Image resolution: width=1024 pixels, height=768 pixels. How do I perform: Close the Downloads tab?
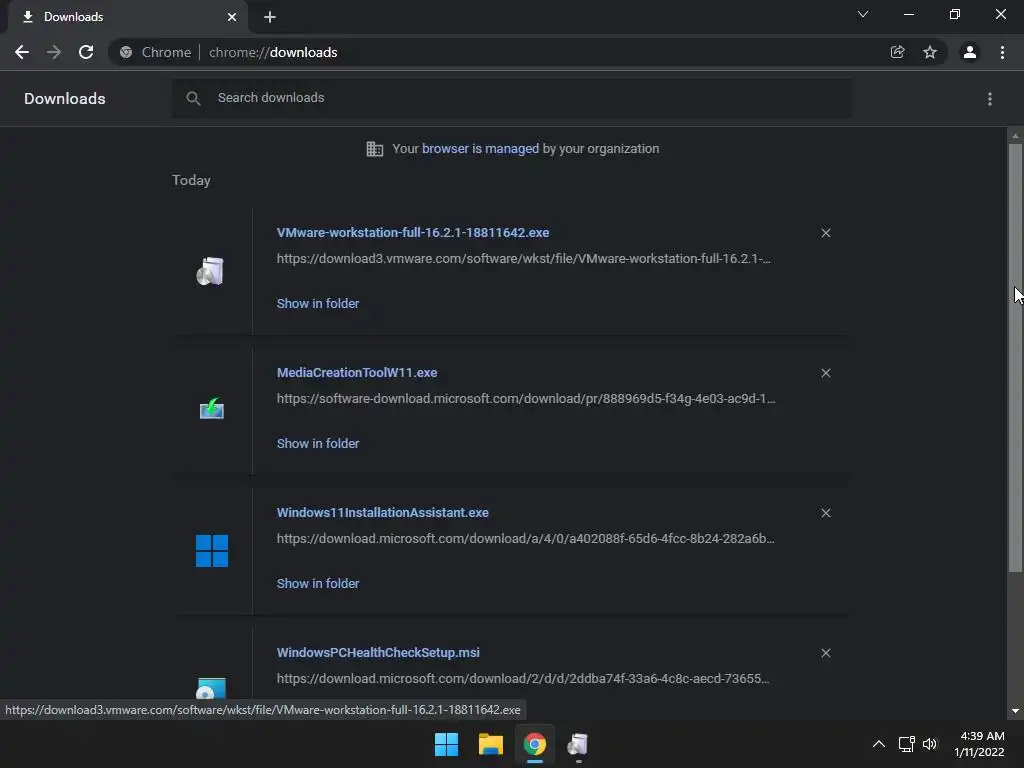[x=232, y=17]
